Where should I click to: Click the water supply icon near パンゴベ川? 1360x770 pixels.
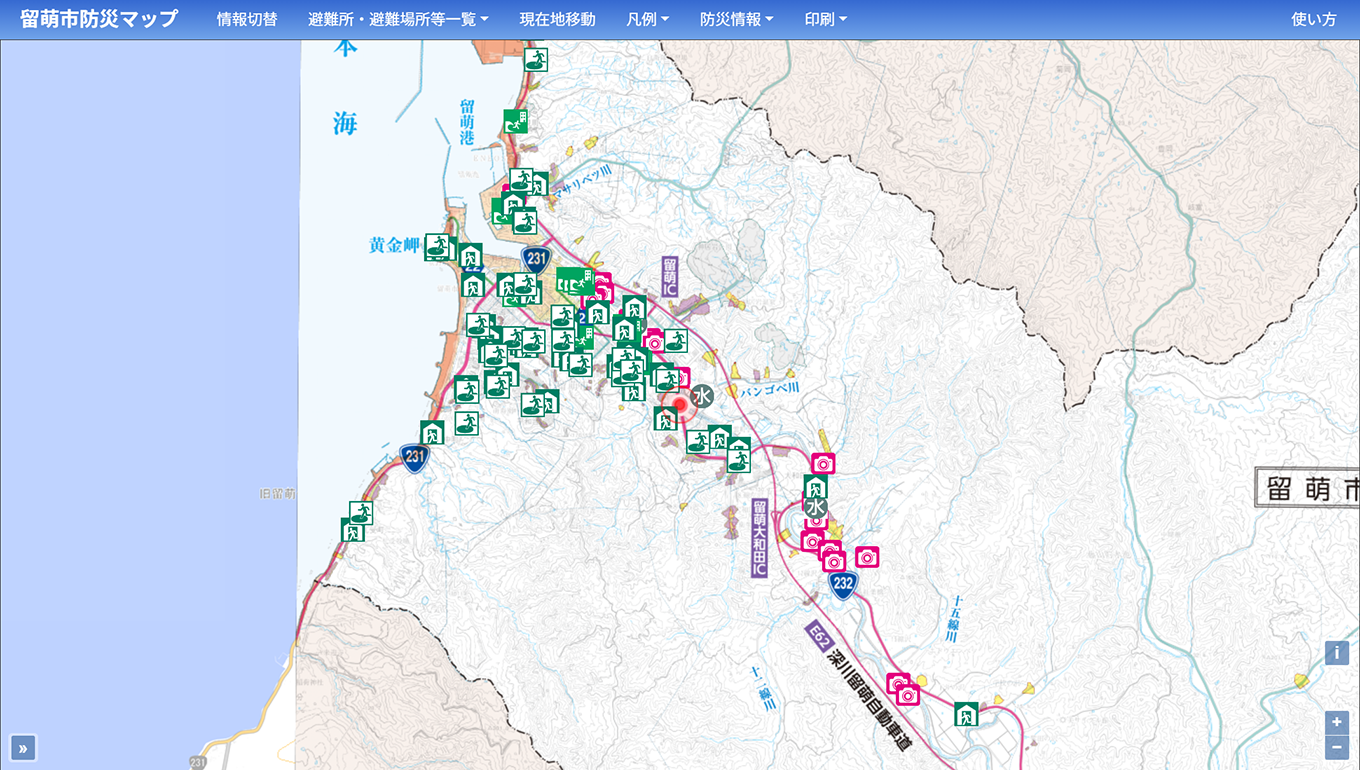[702, 396]
